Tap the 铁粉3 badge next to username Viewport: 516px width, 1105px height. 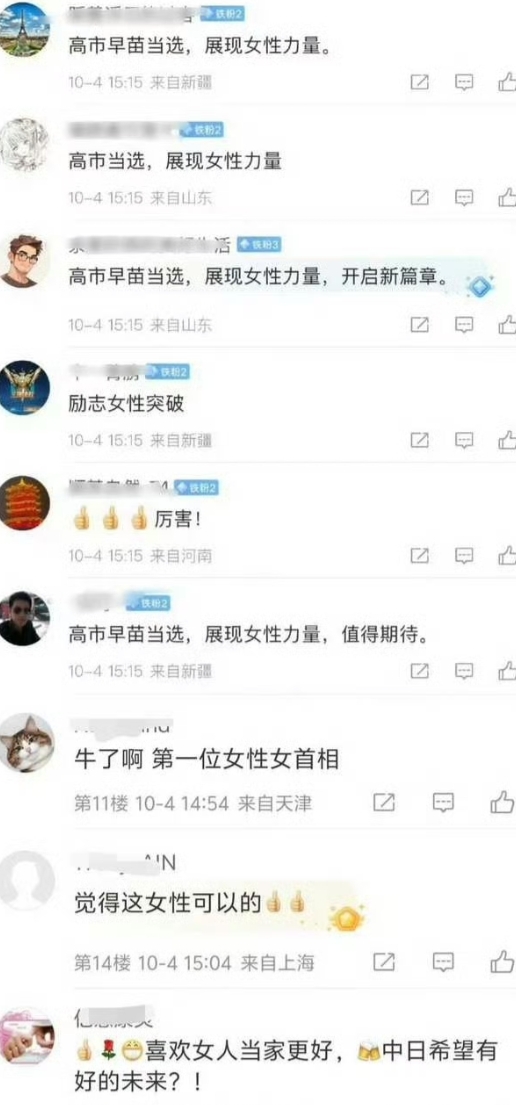click(259, 245)
